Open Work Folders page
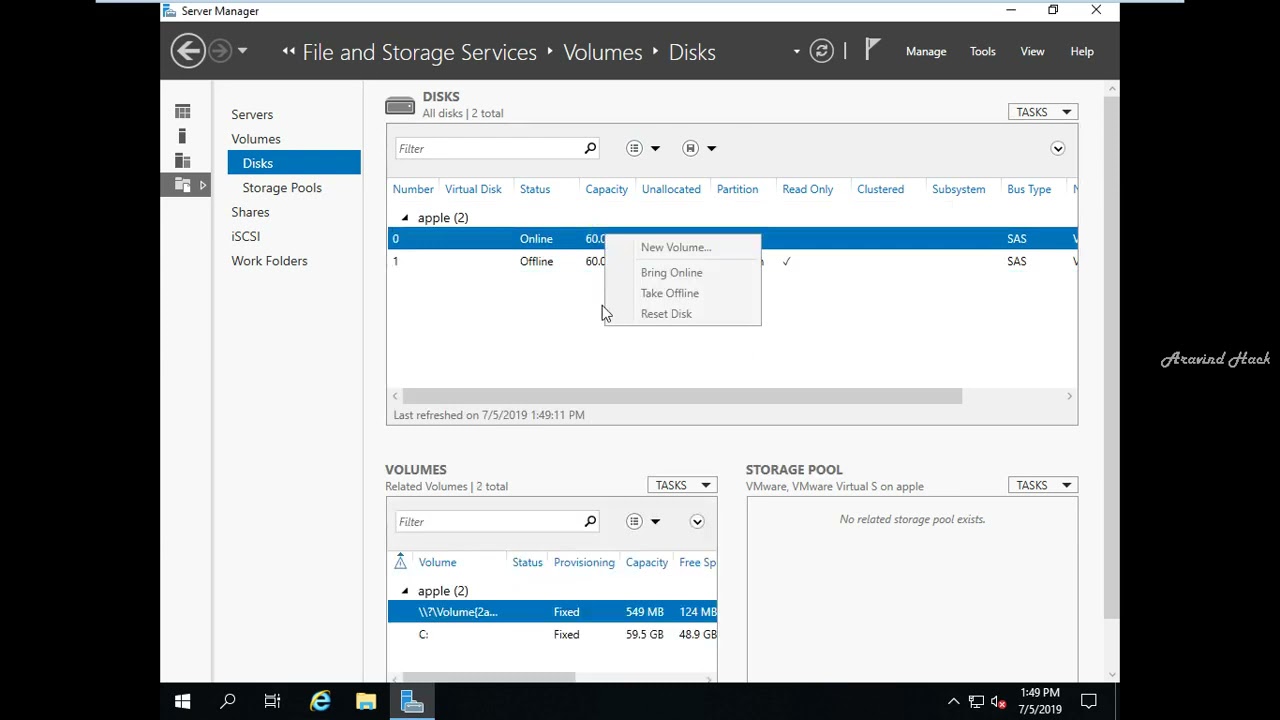The height and width of the screenshot is (720, 1280). pyautogui.click(x=269, y=261)
